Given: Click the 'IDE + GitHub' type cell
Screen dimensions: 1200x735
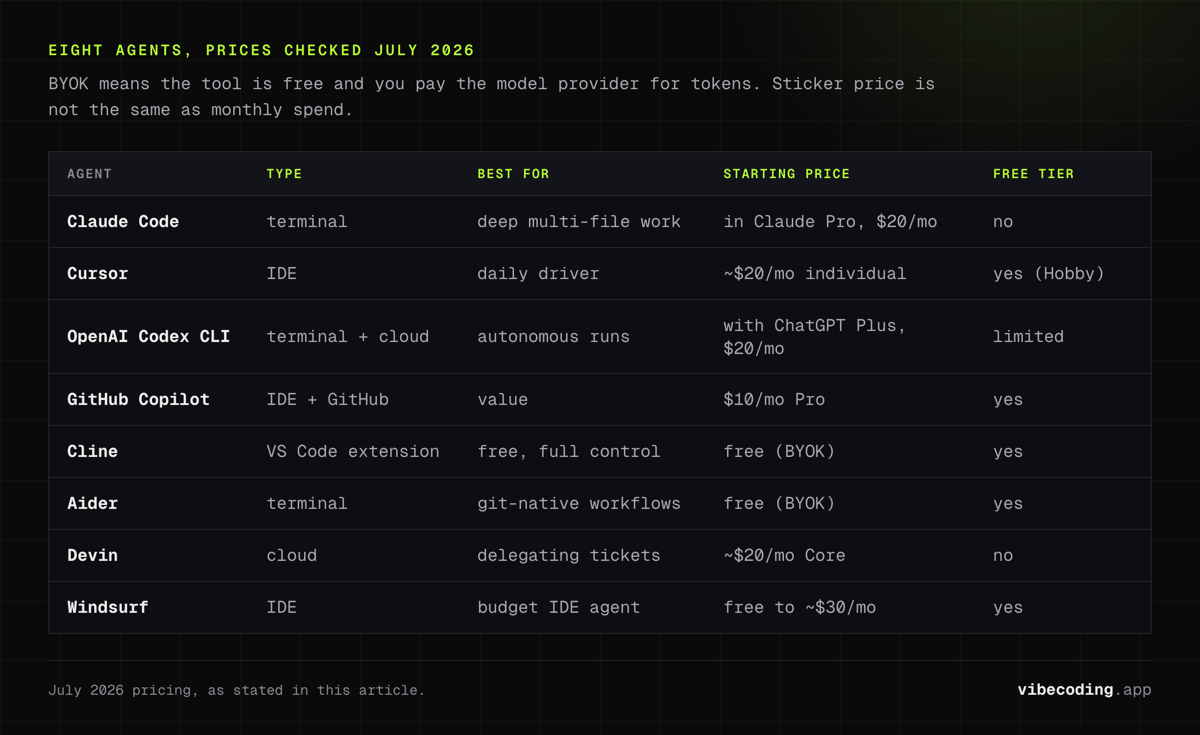Looking at the screenshot, I should coord(327,400).
